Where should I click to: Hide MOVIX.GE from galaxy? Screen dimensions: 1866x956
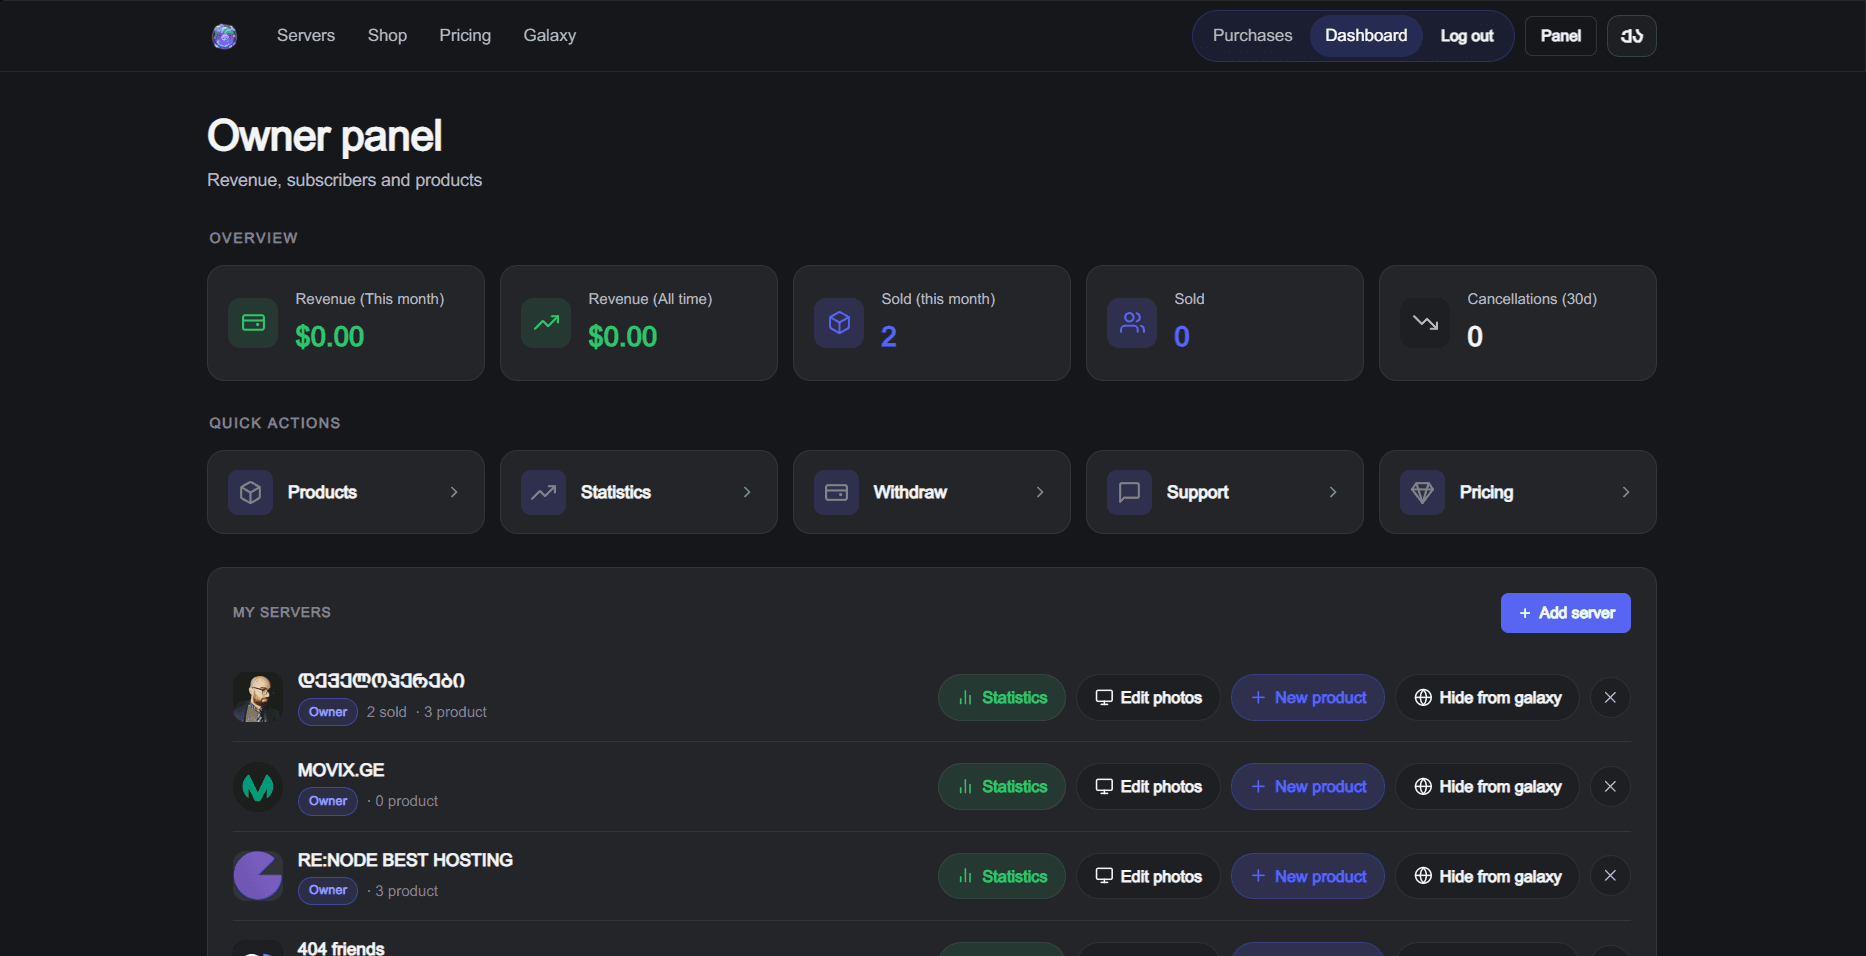click(1487, 787)
